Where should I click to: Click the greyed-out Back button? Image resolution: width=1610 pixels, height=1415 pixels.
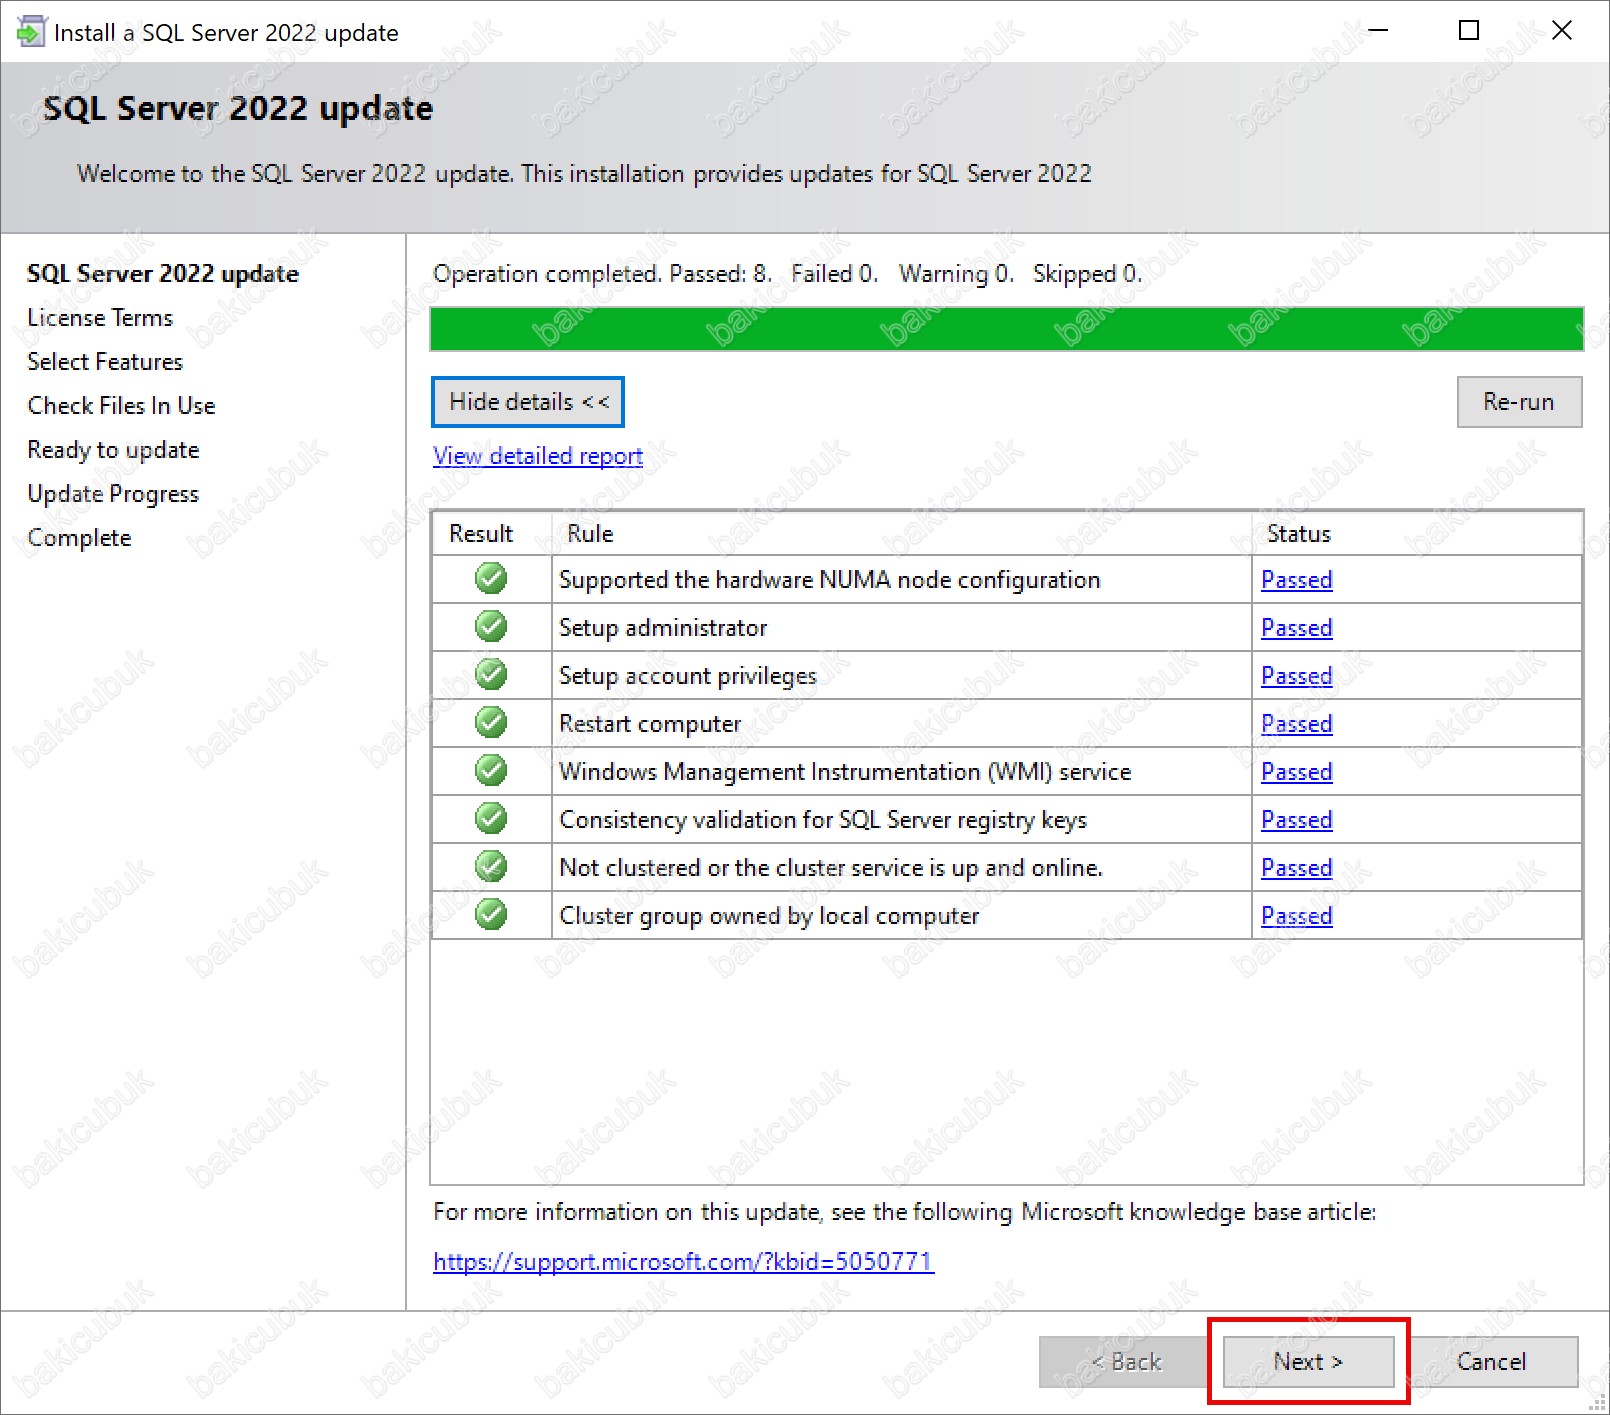(x=1126, y=1362)
